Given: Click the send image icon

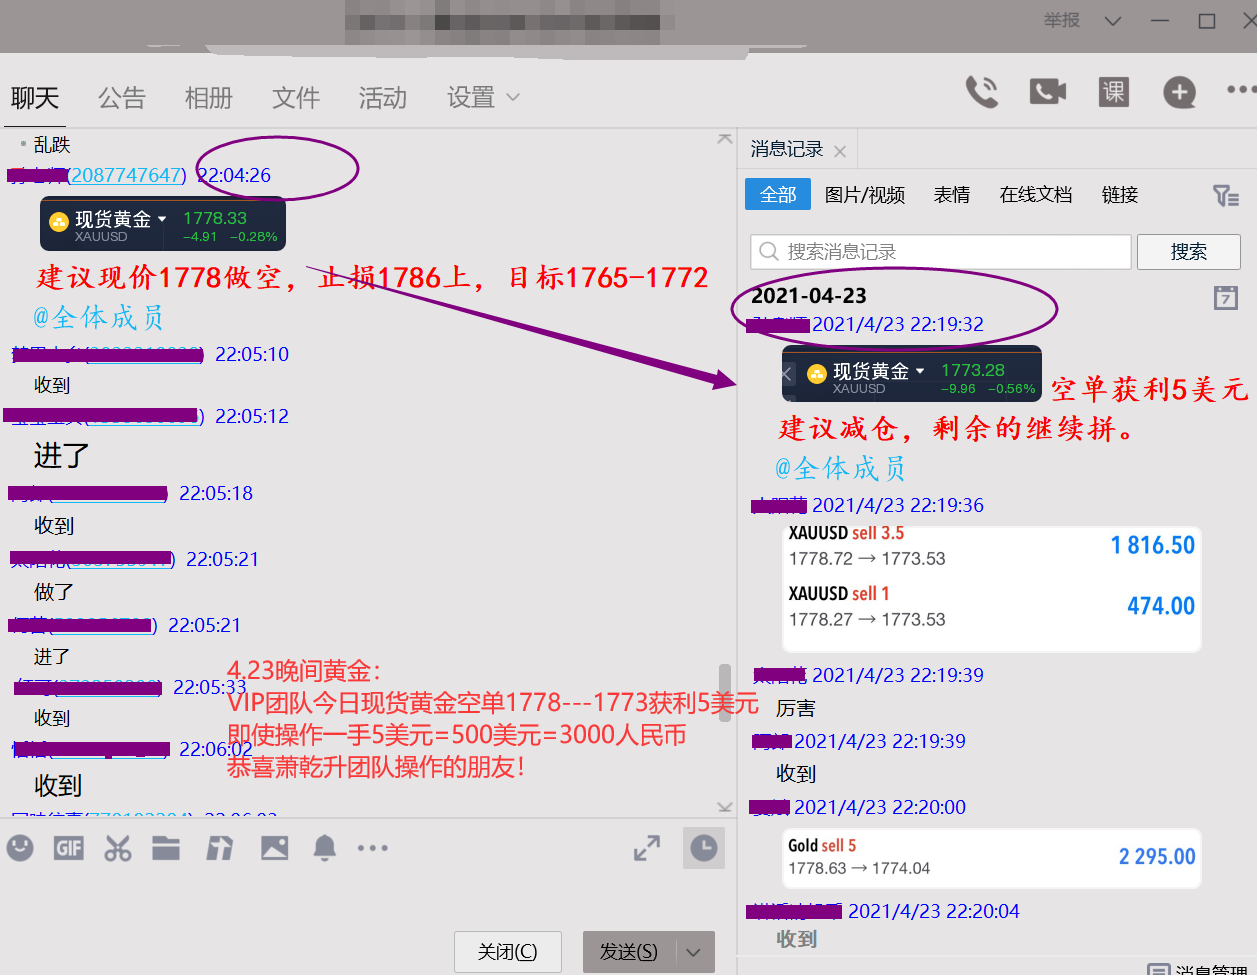Looking at the screenshot, I should coord(274,849).
